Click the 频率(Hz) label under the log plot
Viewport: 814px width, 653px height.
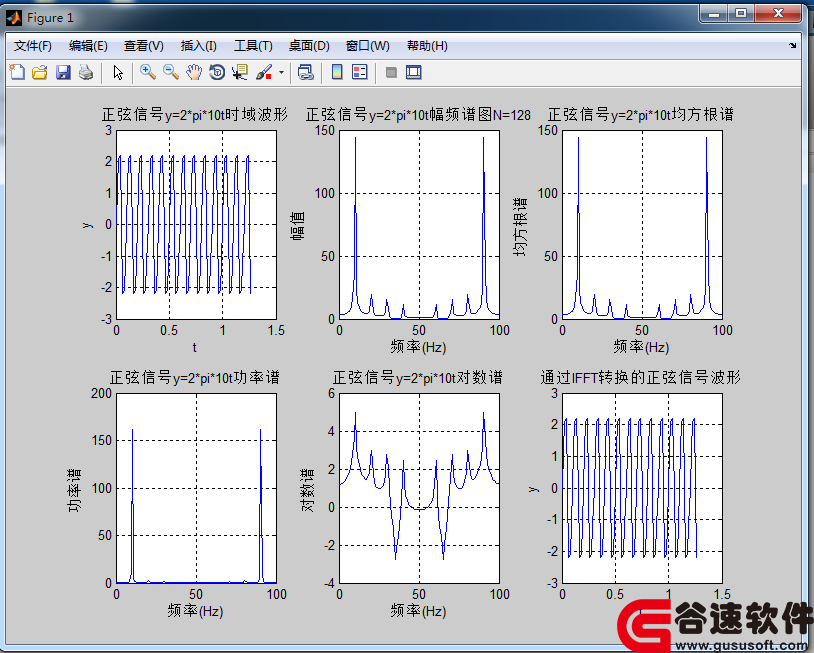(x=418, y=610)
